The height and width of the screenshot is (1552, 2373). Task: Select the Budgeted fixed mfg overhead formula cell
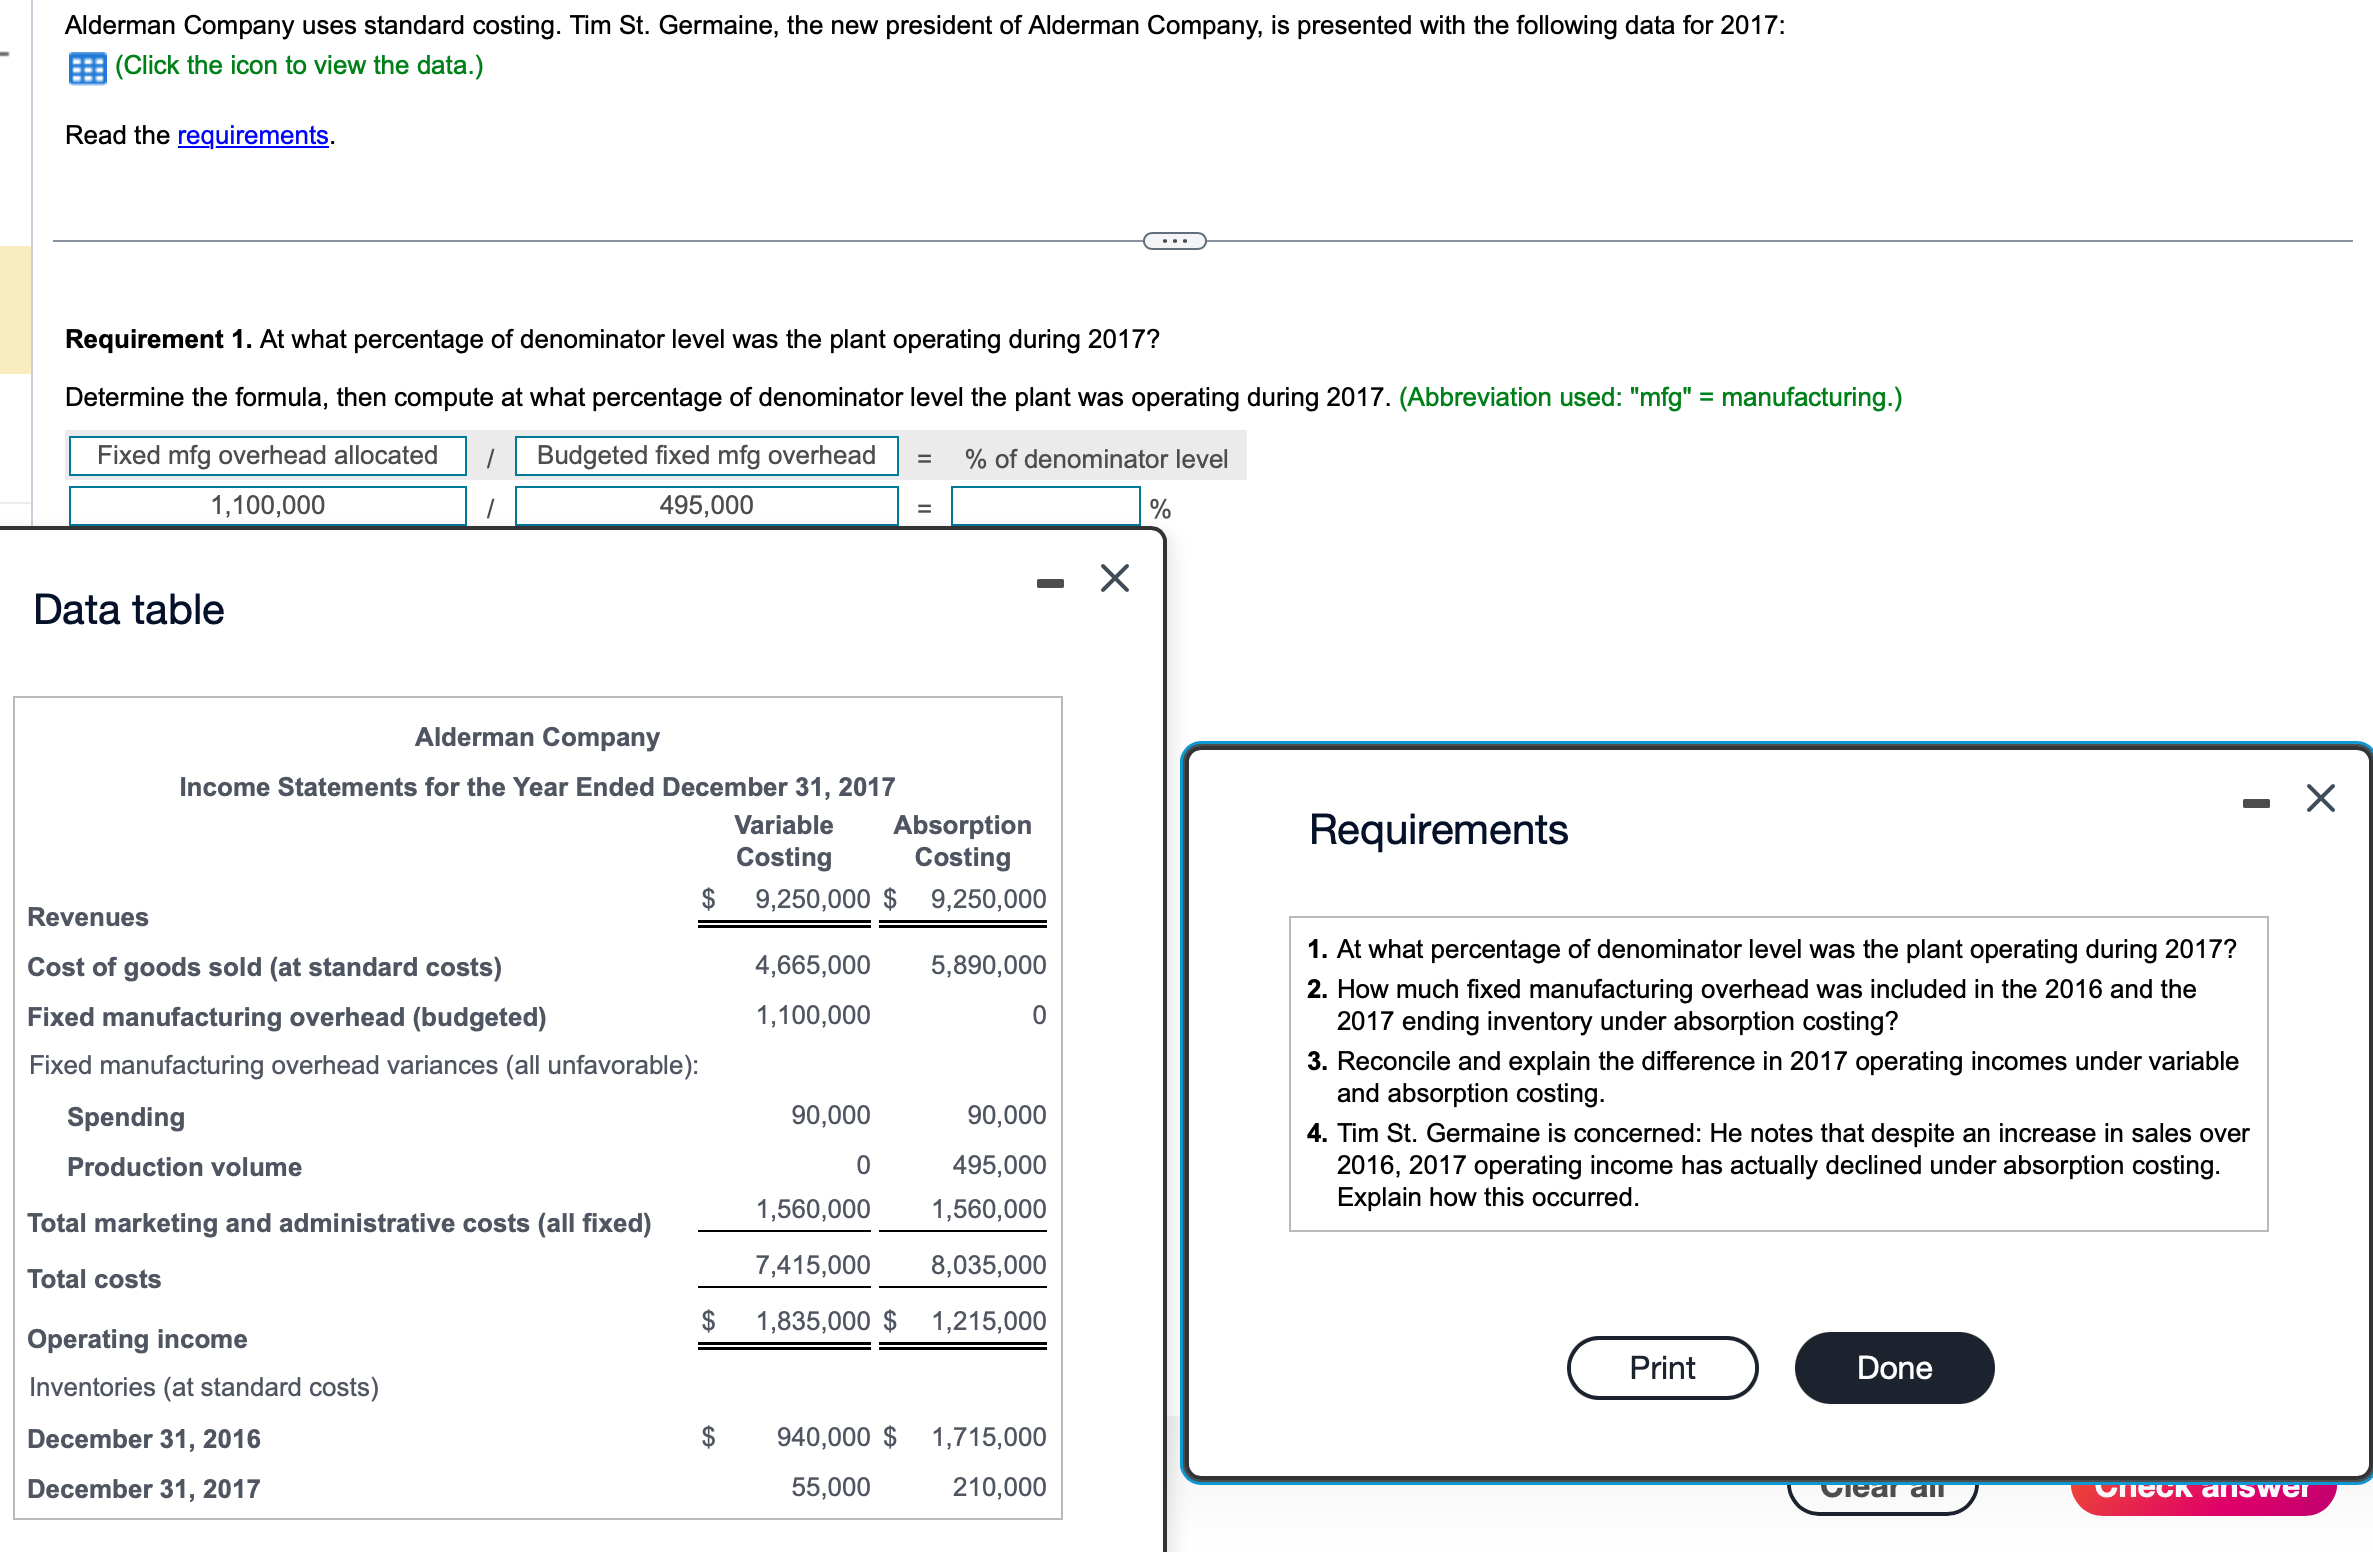coord(706,456)
